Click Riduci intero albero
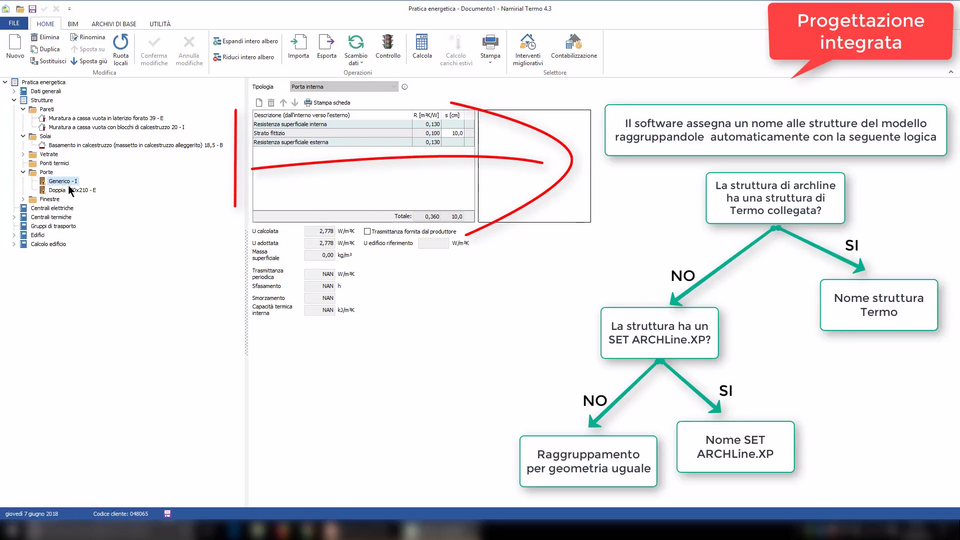 244,57
